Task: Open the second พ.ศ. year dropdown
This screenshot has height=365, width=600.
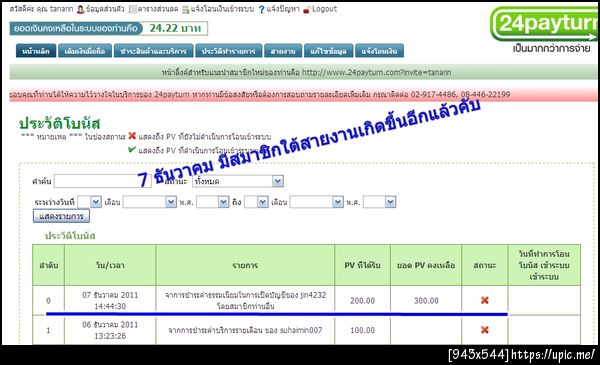Action: [x=379, y=202]
